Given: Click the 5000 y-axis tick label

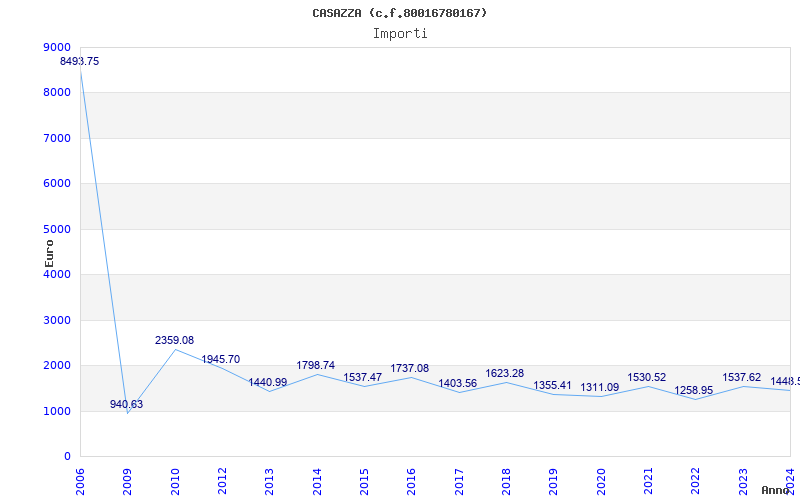Looking at the screenshot, I should tap(57, 230).
